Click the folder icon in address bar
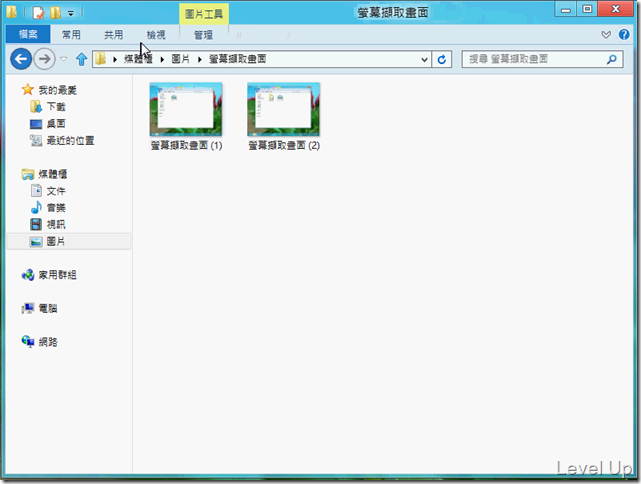This screenshot has width=641, height=484. click(x=101, y=59)
